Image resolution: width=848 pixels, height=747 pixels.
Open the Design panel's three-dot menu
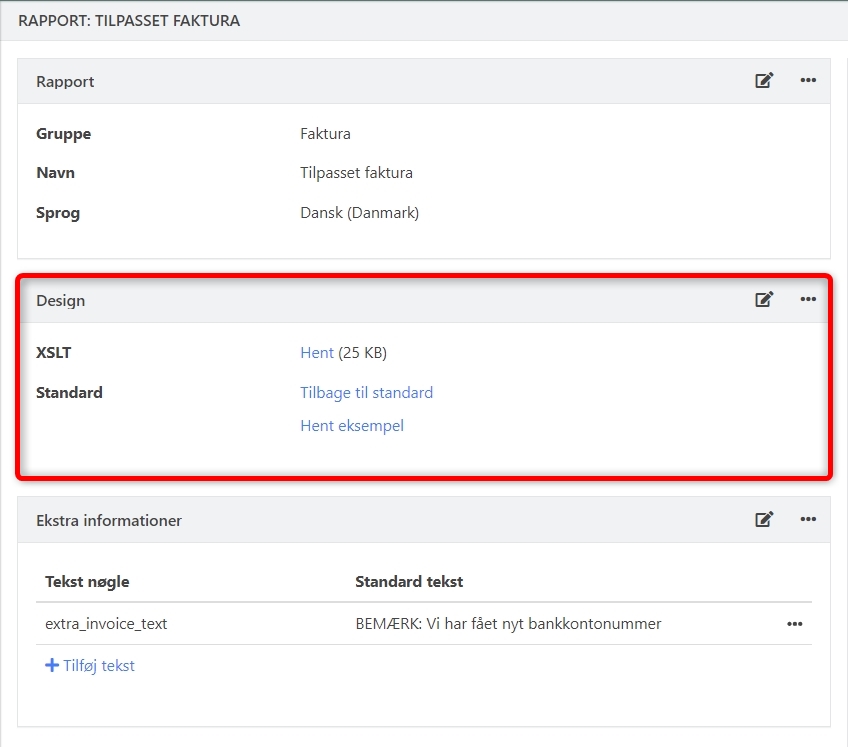[x=808, y=299]
